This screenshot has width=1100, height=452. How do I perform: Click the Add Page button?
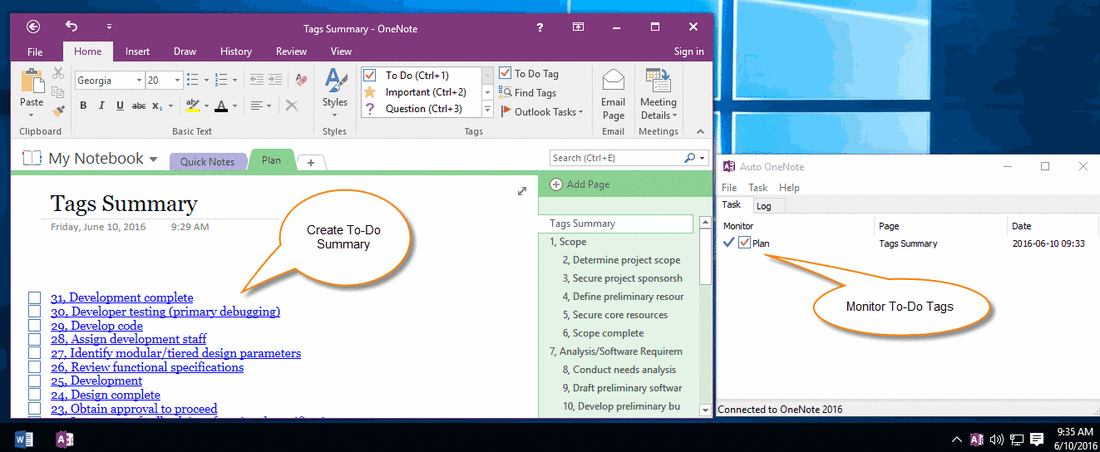[579, 185]
